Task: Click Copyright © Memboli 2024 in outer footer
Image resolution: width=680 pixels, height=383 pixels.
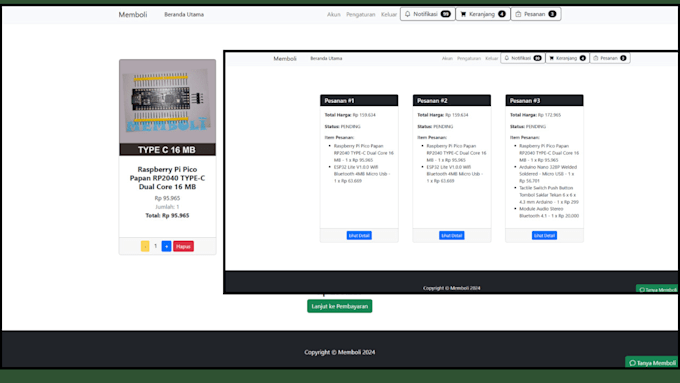Action: tap(340, 352)
